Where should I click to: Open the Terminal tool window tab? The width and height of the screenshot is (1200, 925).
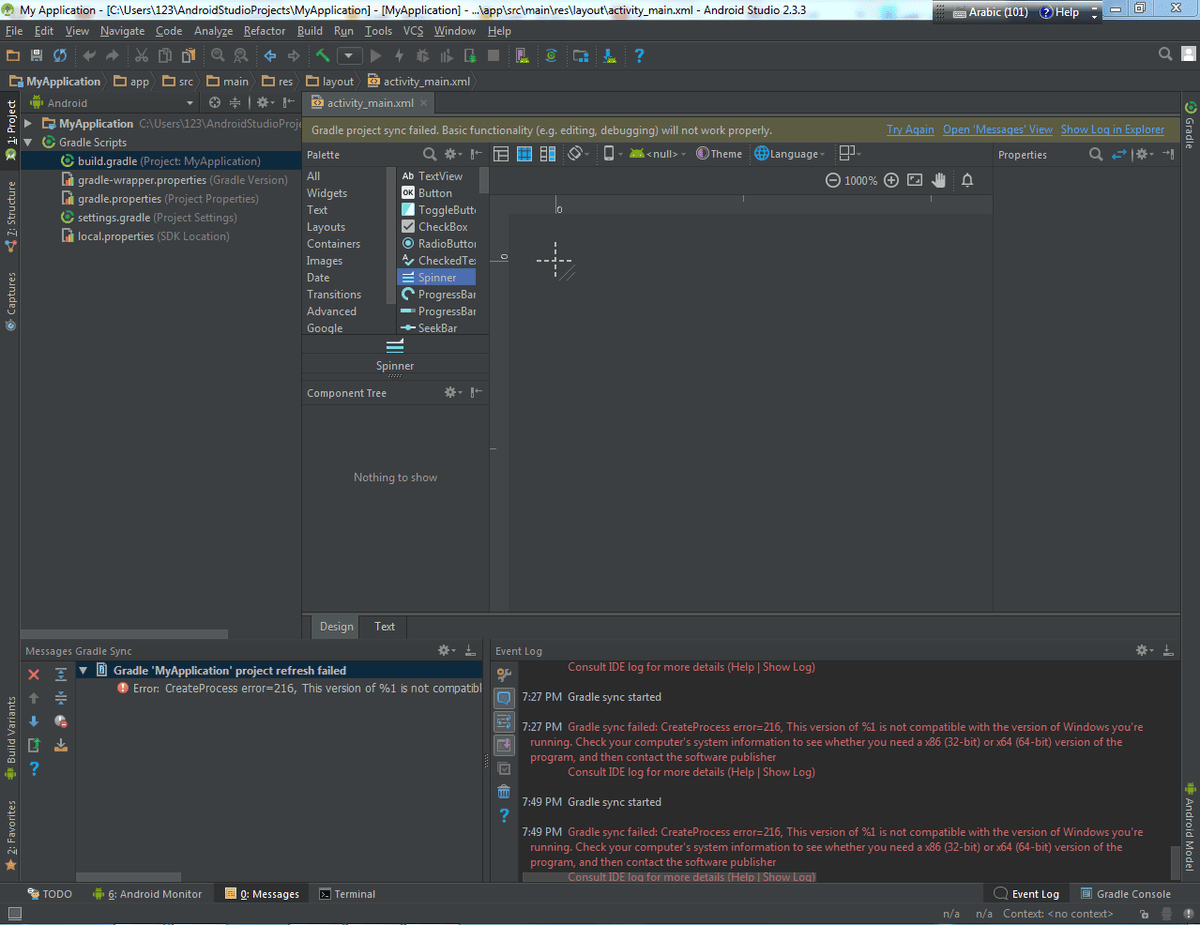pos(347,894)
